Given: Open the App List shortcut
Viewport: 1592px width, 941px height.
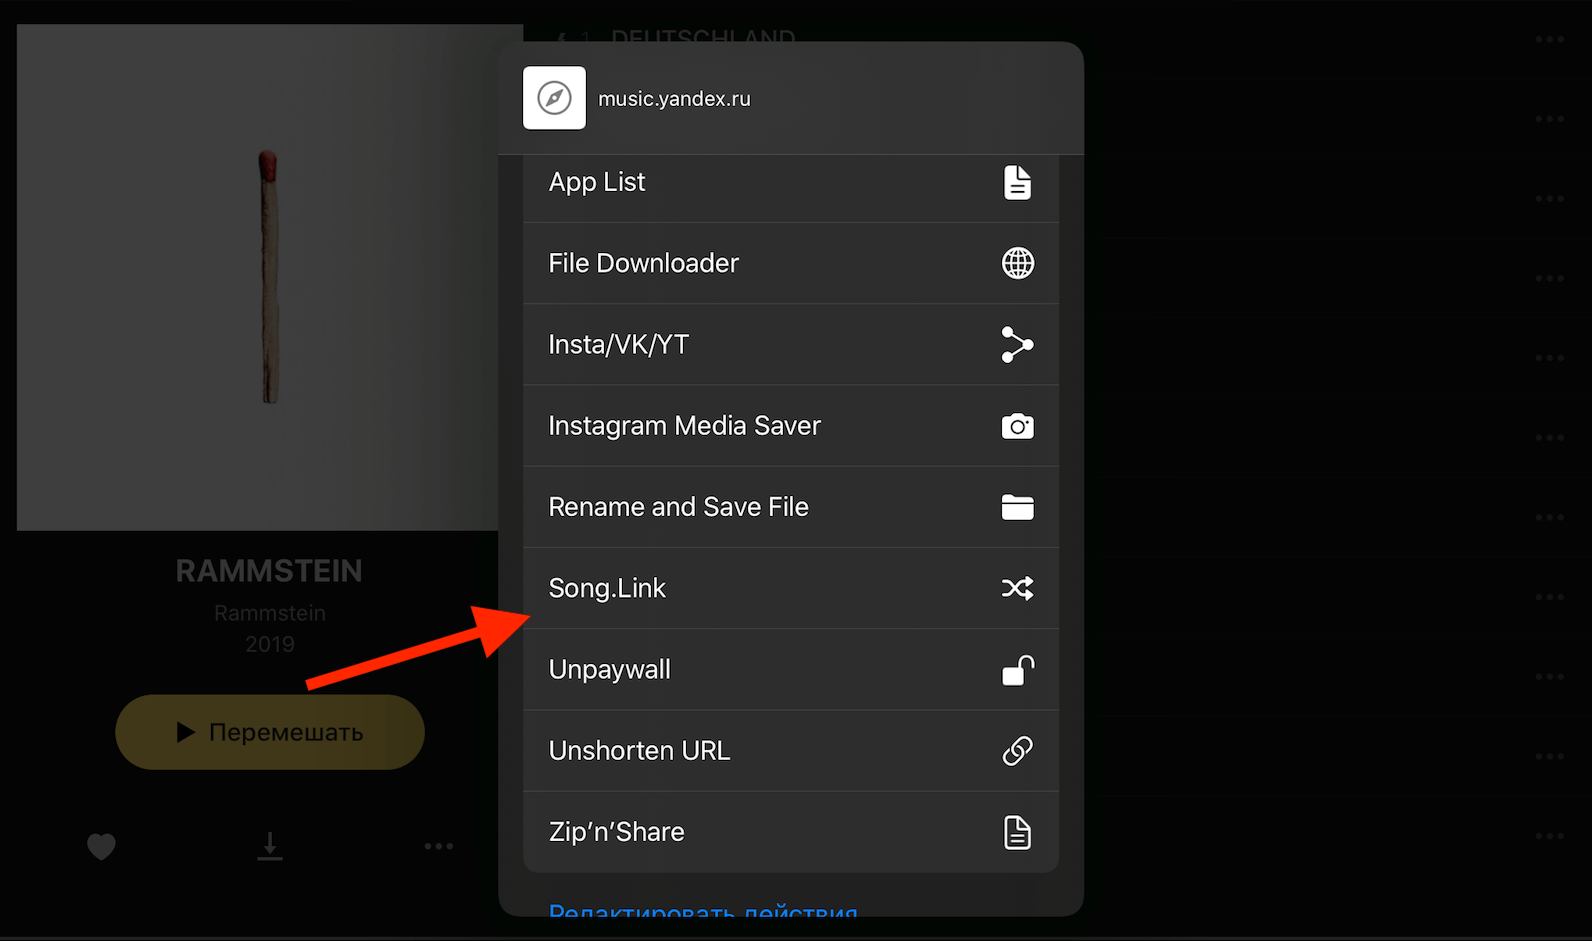Looking at the screenshot, I should 790,187.
